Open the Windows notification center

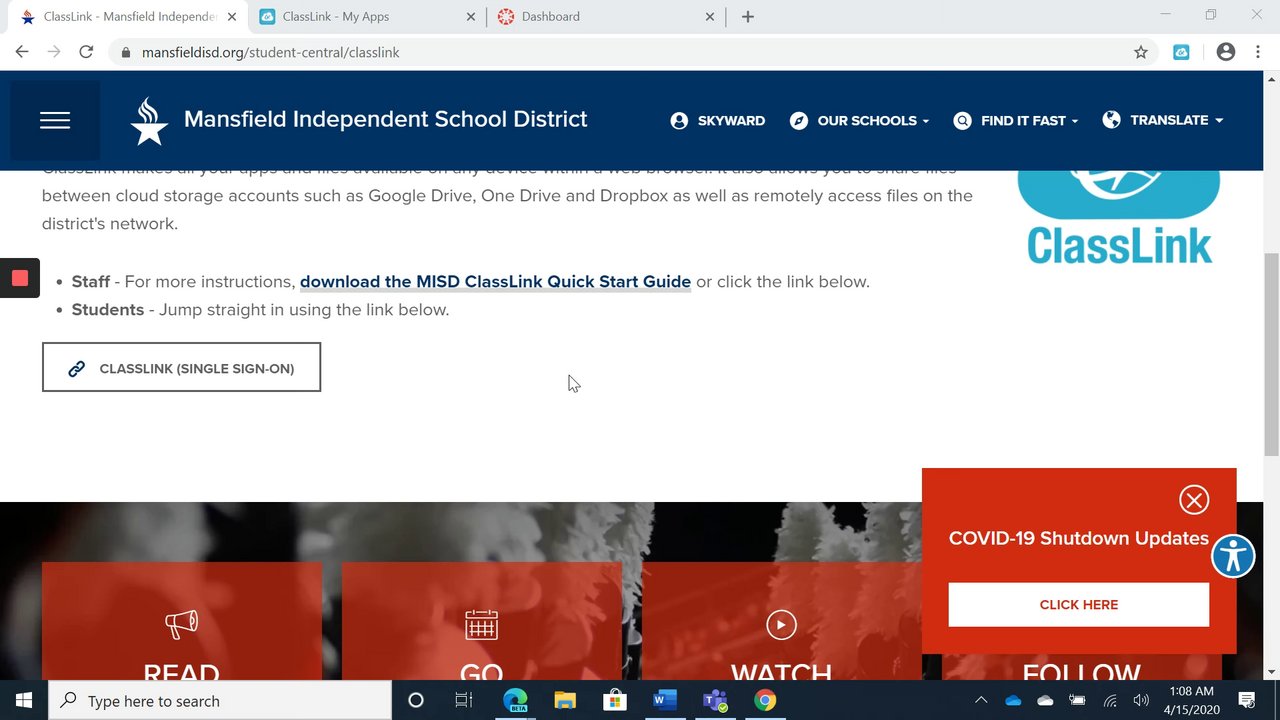tap(1247, 701)
